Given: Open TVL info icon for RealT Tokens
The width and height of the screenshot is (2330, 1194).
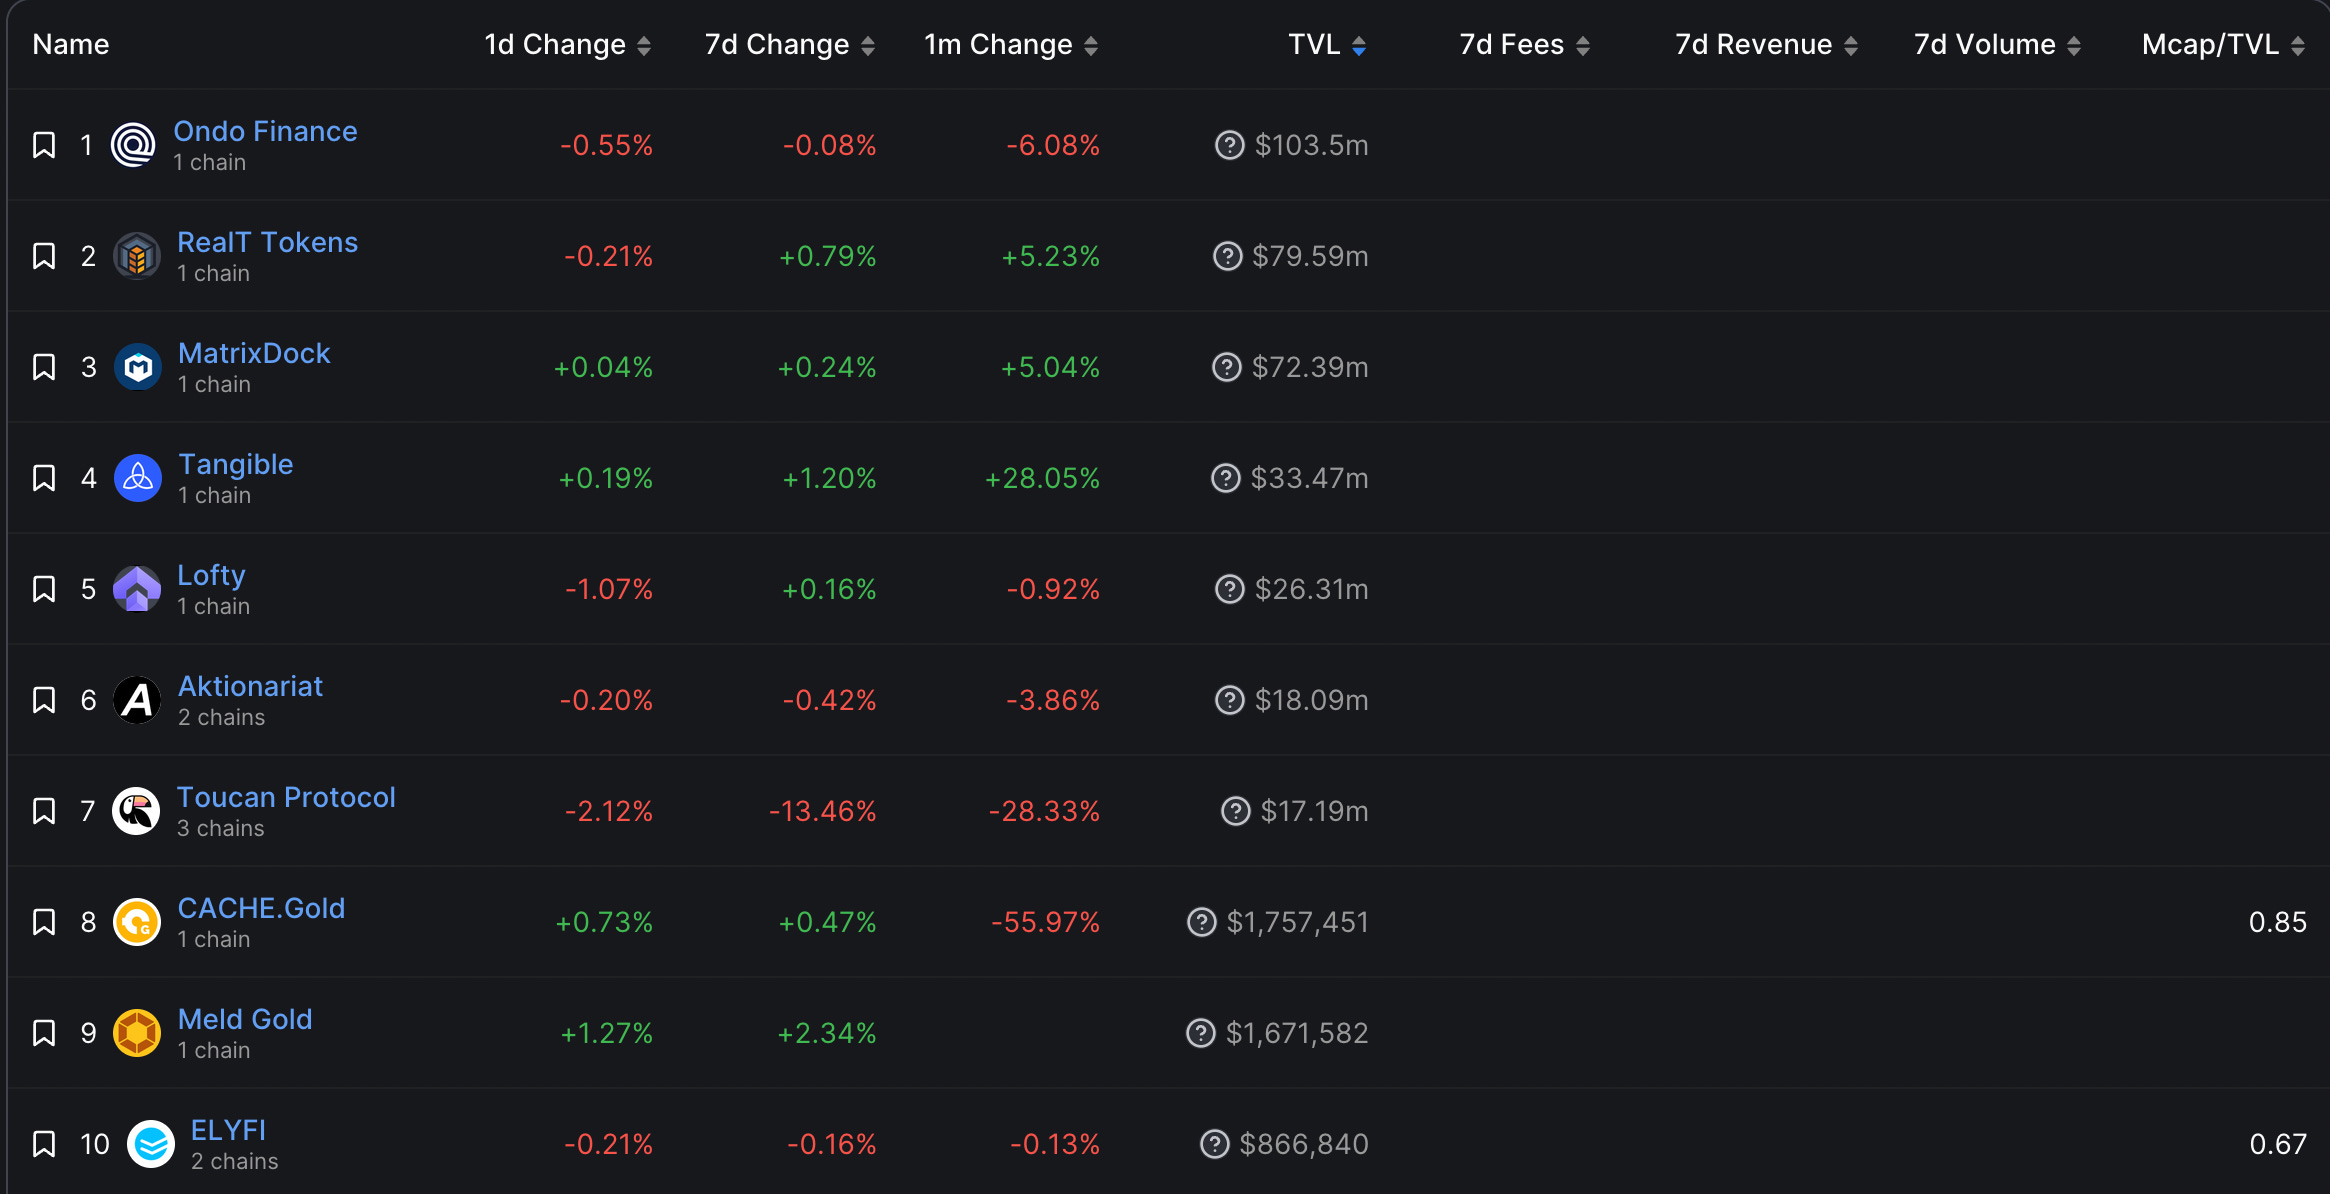Looking at the screenshot, I should pos(1227,256).
